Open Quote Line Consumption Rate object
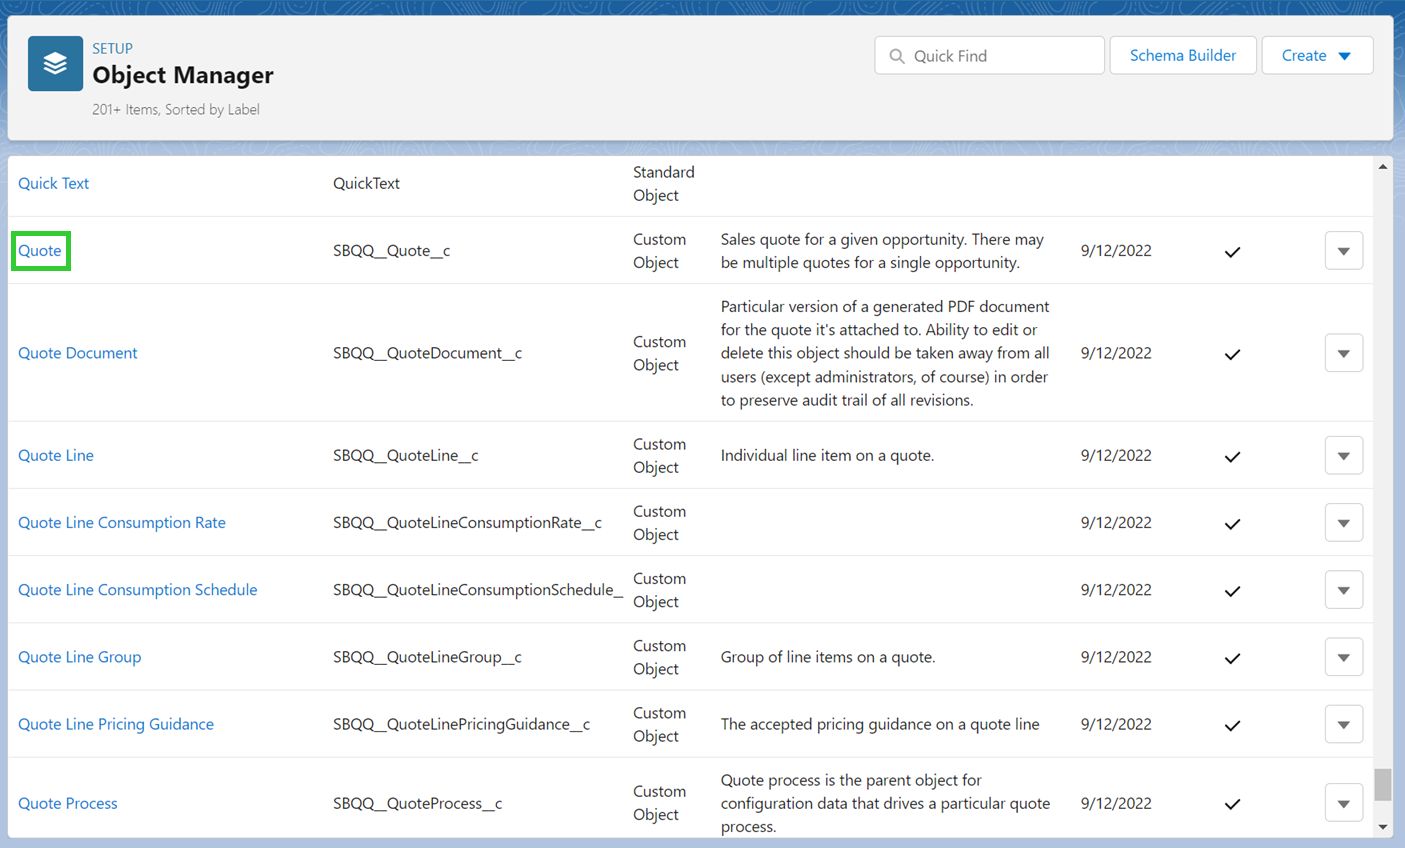Screen dimensions: 1405x848 click(x=122, y=522)
